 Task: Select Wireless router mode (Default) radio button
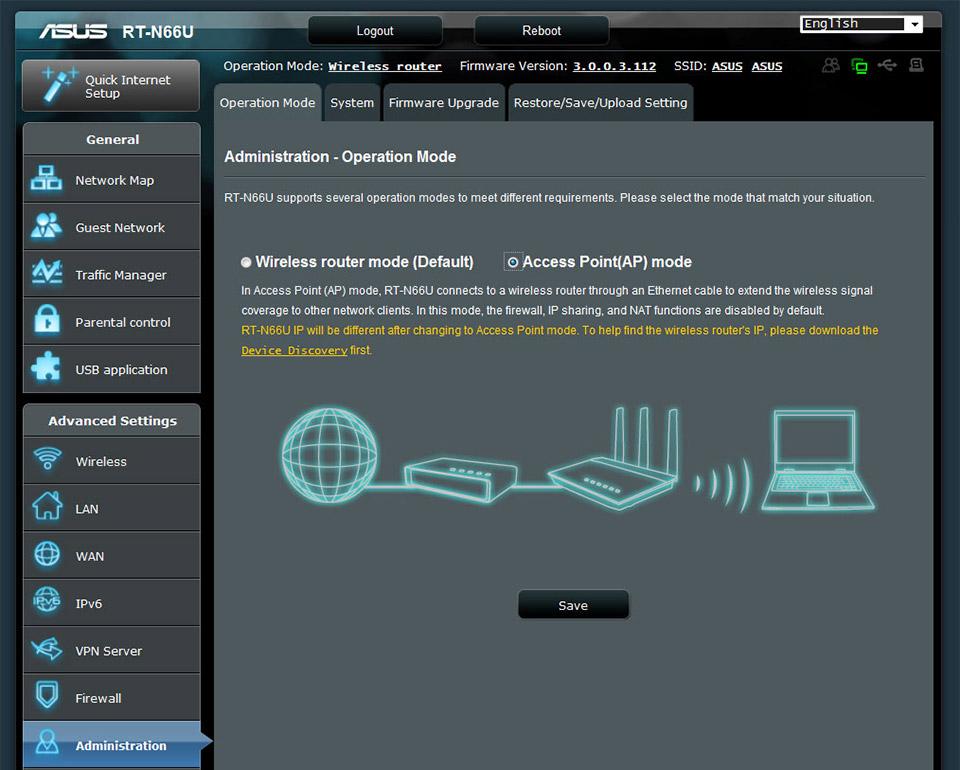[246, 263]
